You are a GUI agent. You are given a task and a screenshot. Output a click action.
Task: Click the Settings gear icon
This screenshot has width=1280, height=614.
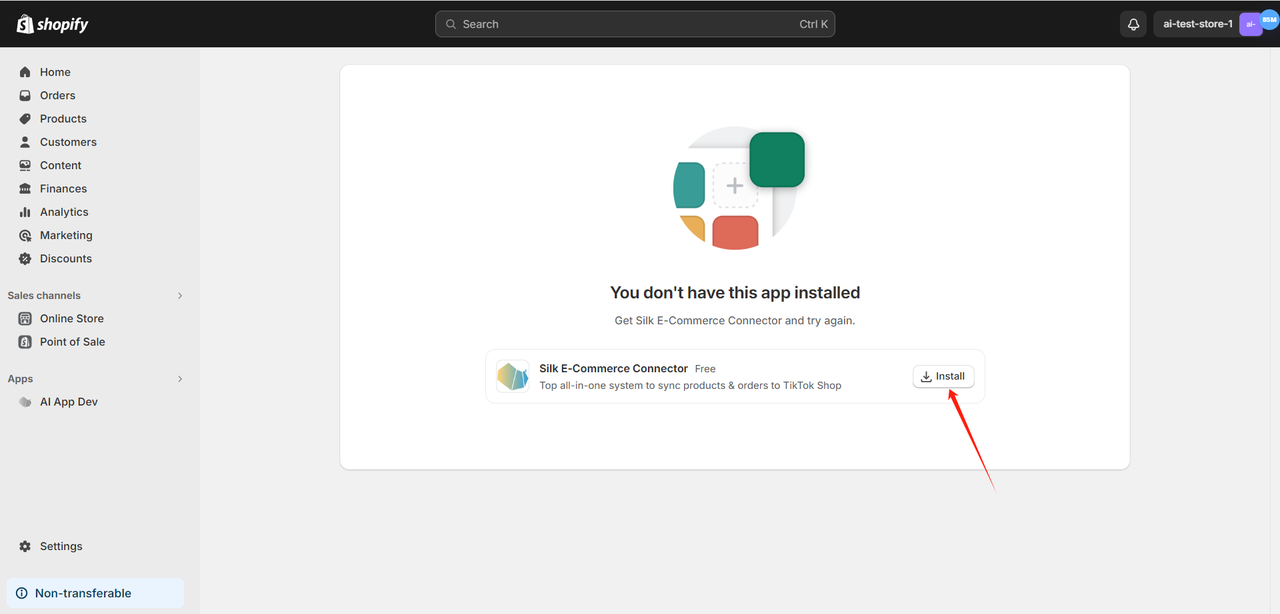[25, 547]
